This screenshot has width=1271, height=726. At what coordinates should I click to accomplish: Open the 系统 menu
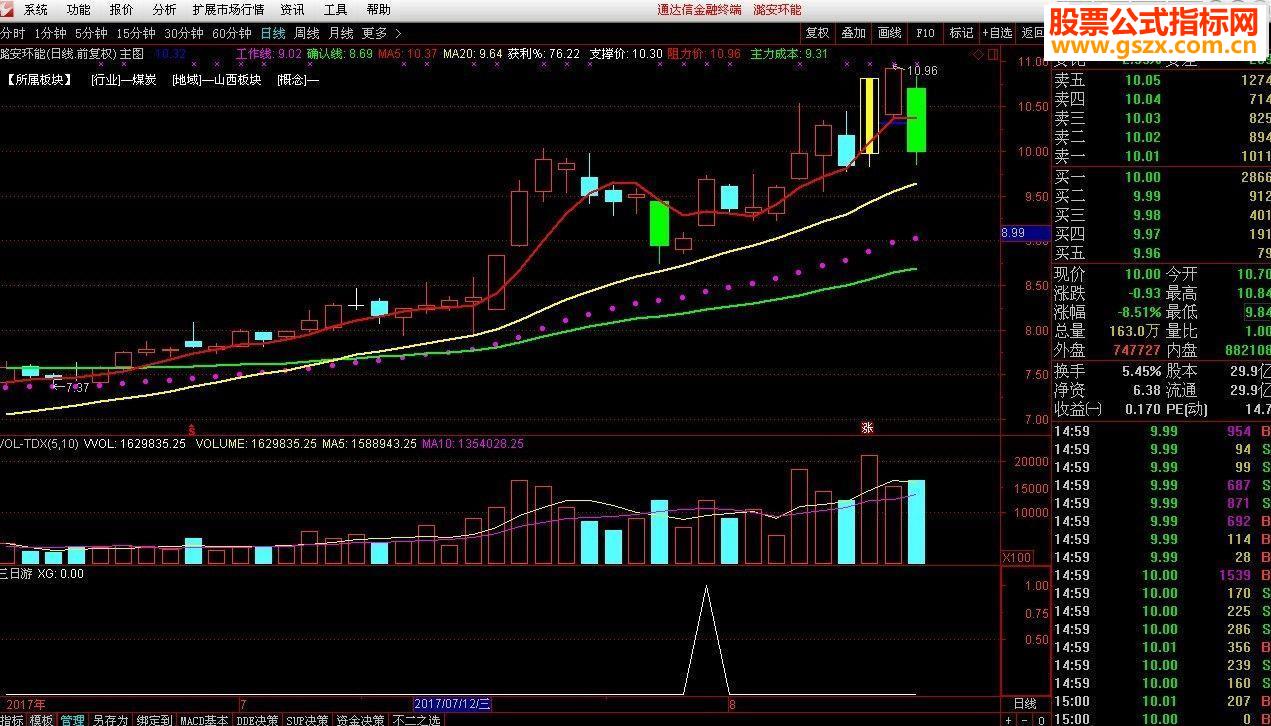click(x=36, y=9)
